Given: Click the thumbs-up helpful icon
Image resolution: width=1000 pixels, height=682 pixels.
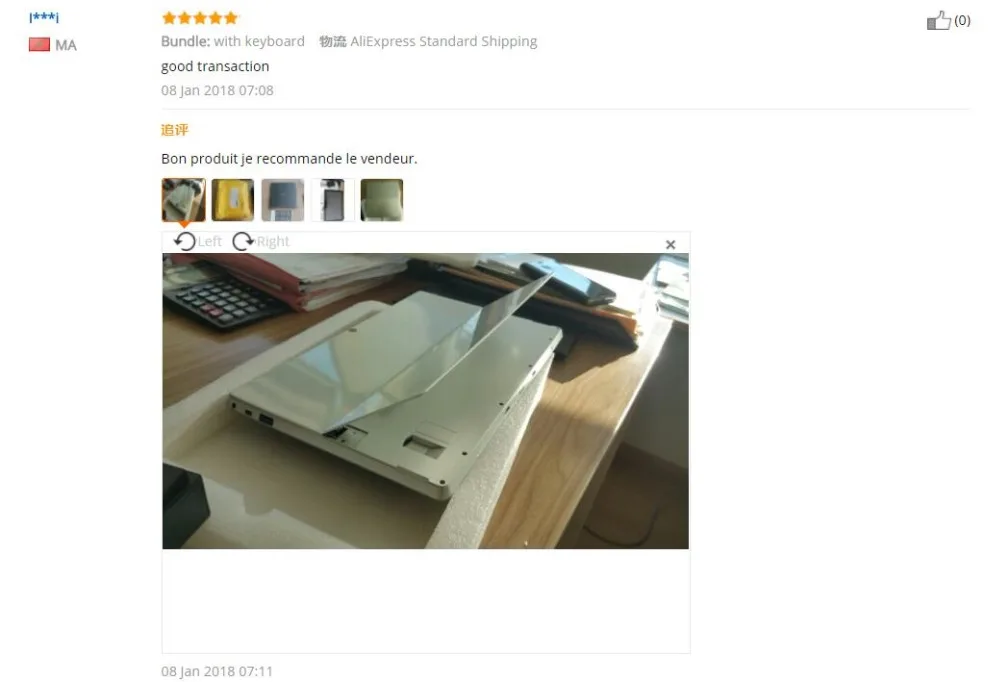Looking at the screenshot, I should click(938, 20).
